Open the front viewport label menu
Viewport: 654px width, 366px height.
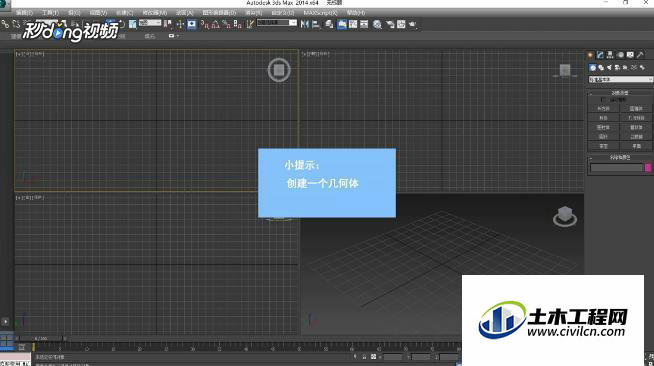pos(315,54)
